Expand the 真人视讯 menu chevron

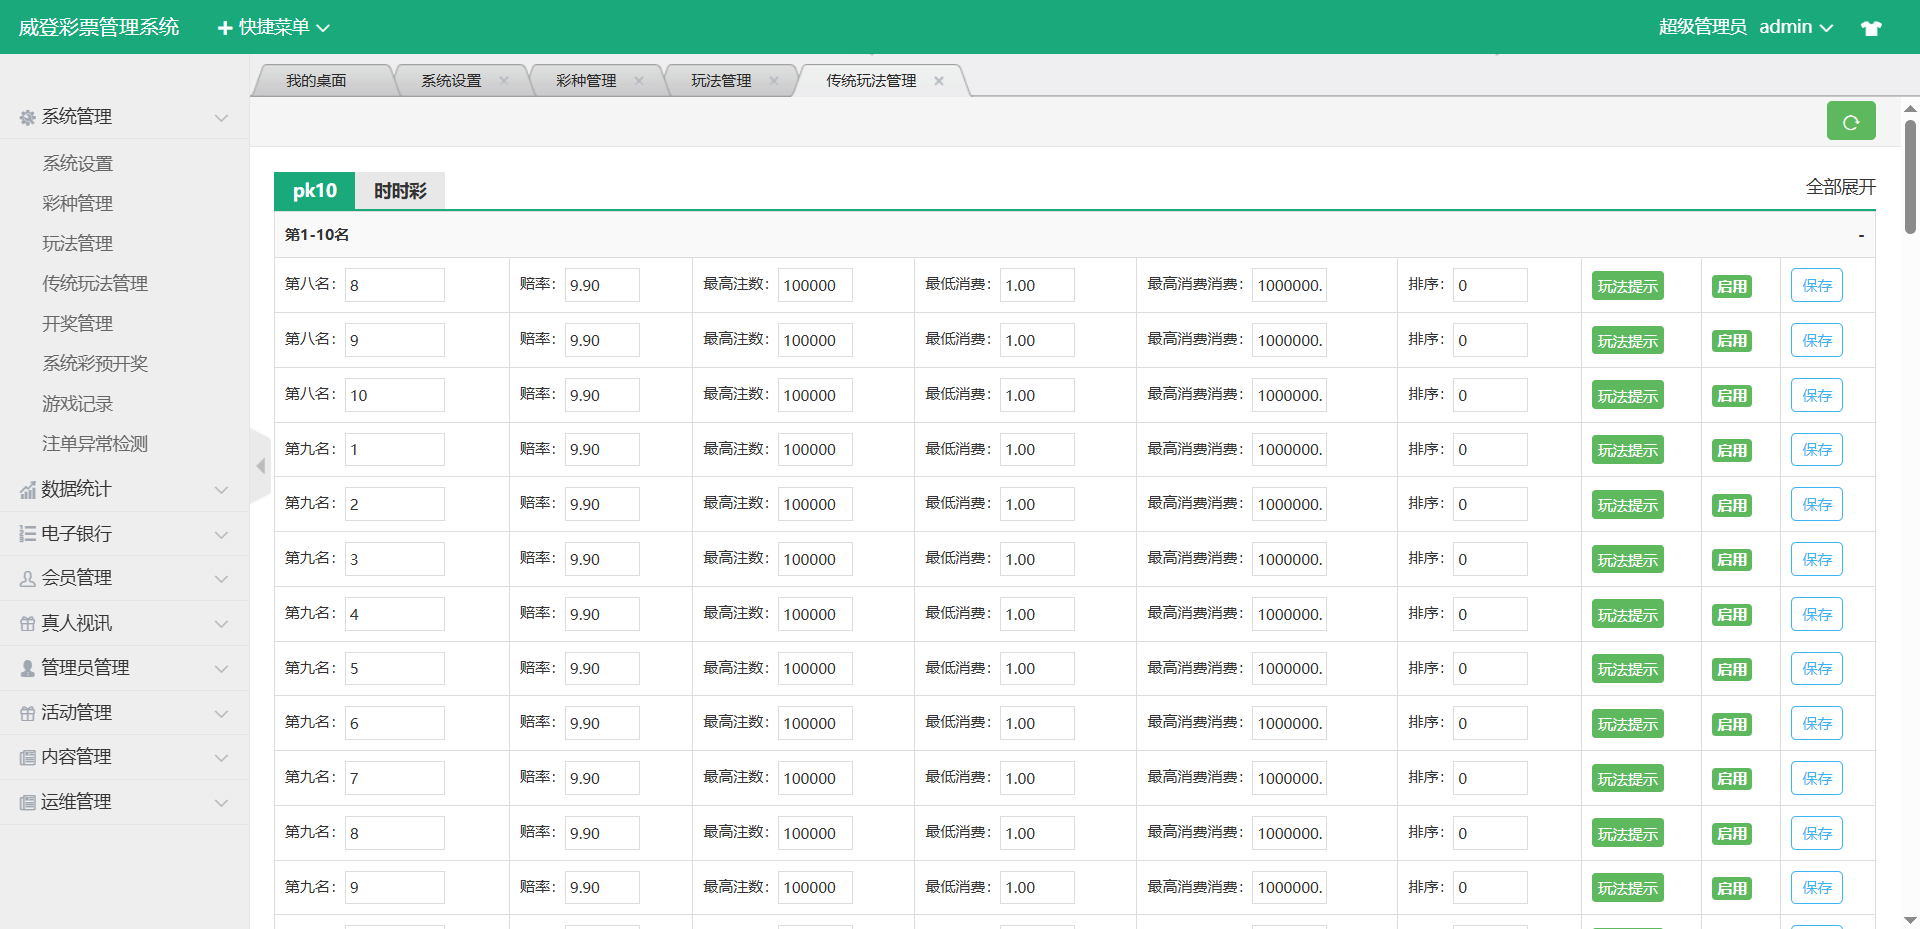[221, 624]
